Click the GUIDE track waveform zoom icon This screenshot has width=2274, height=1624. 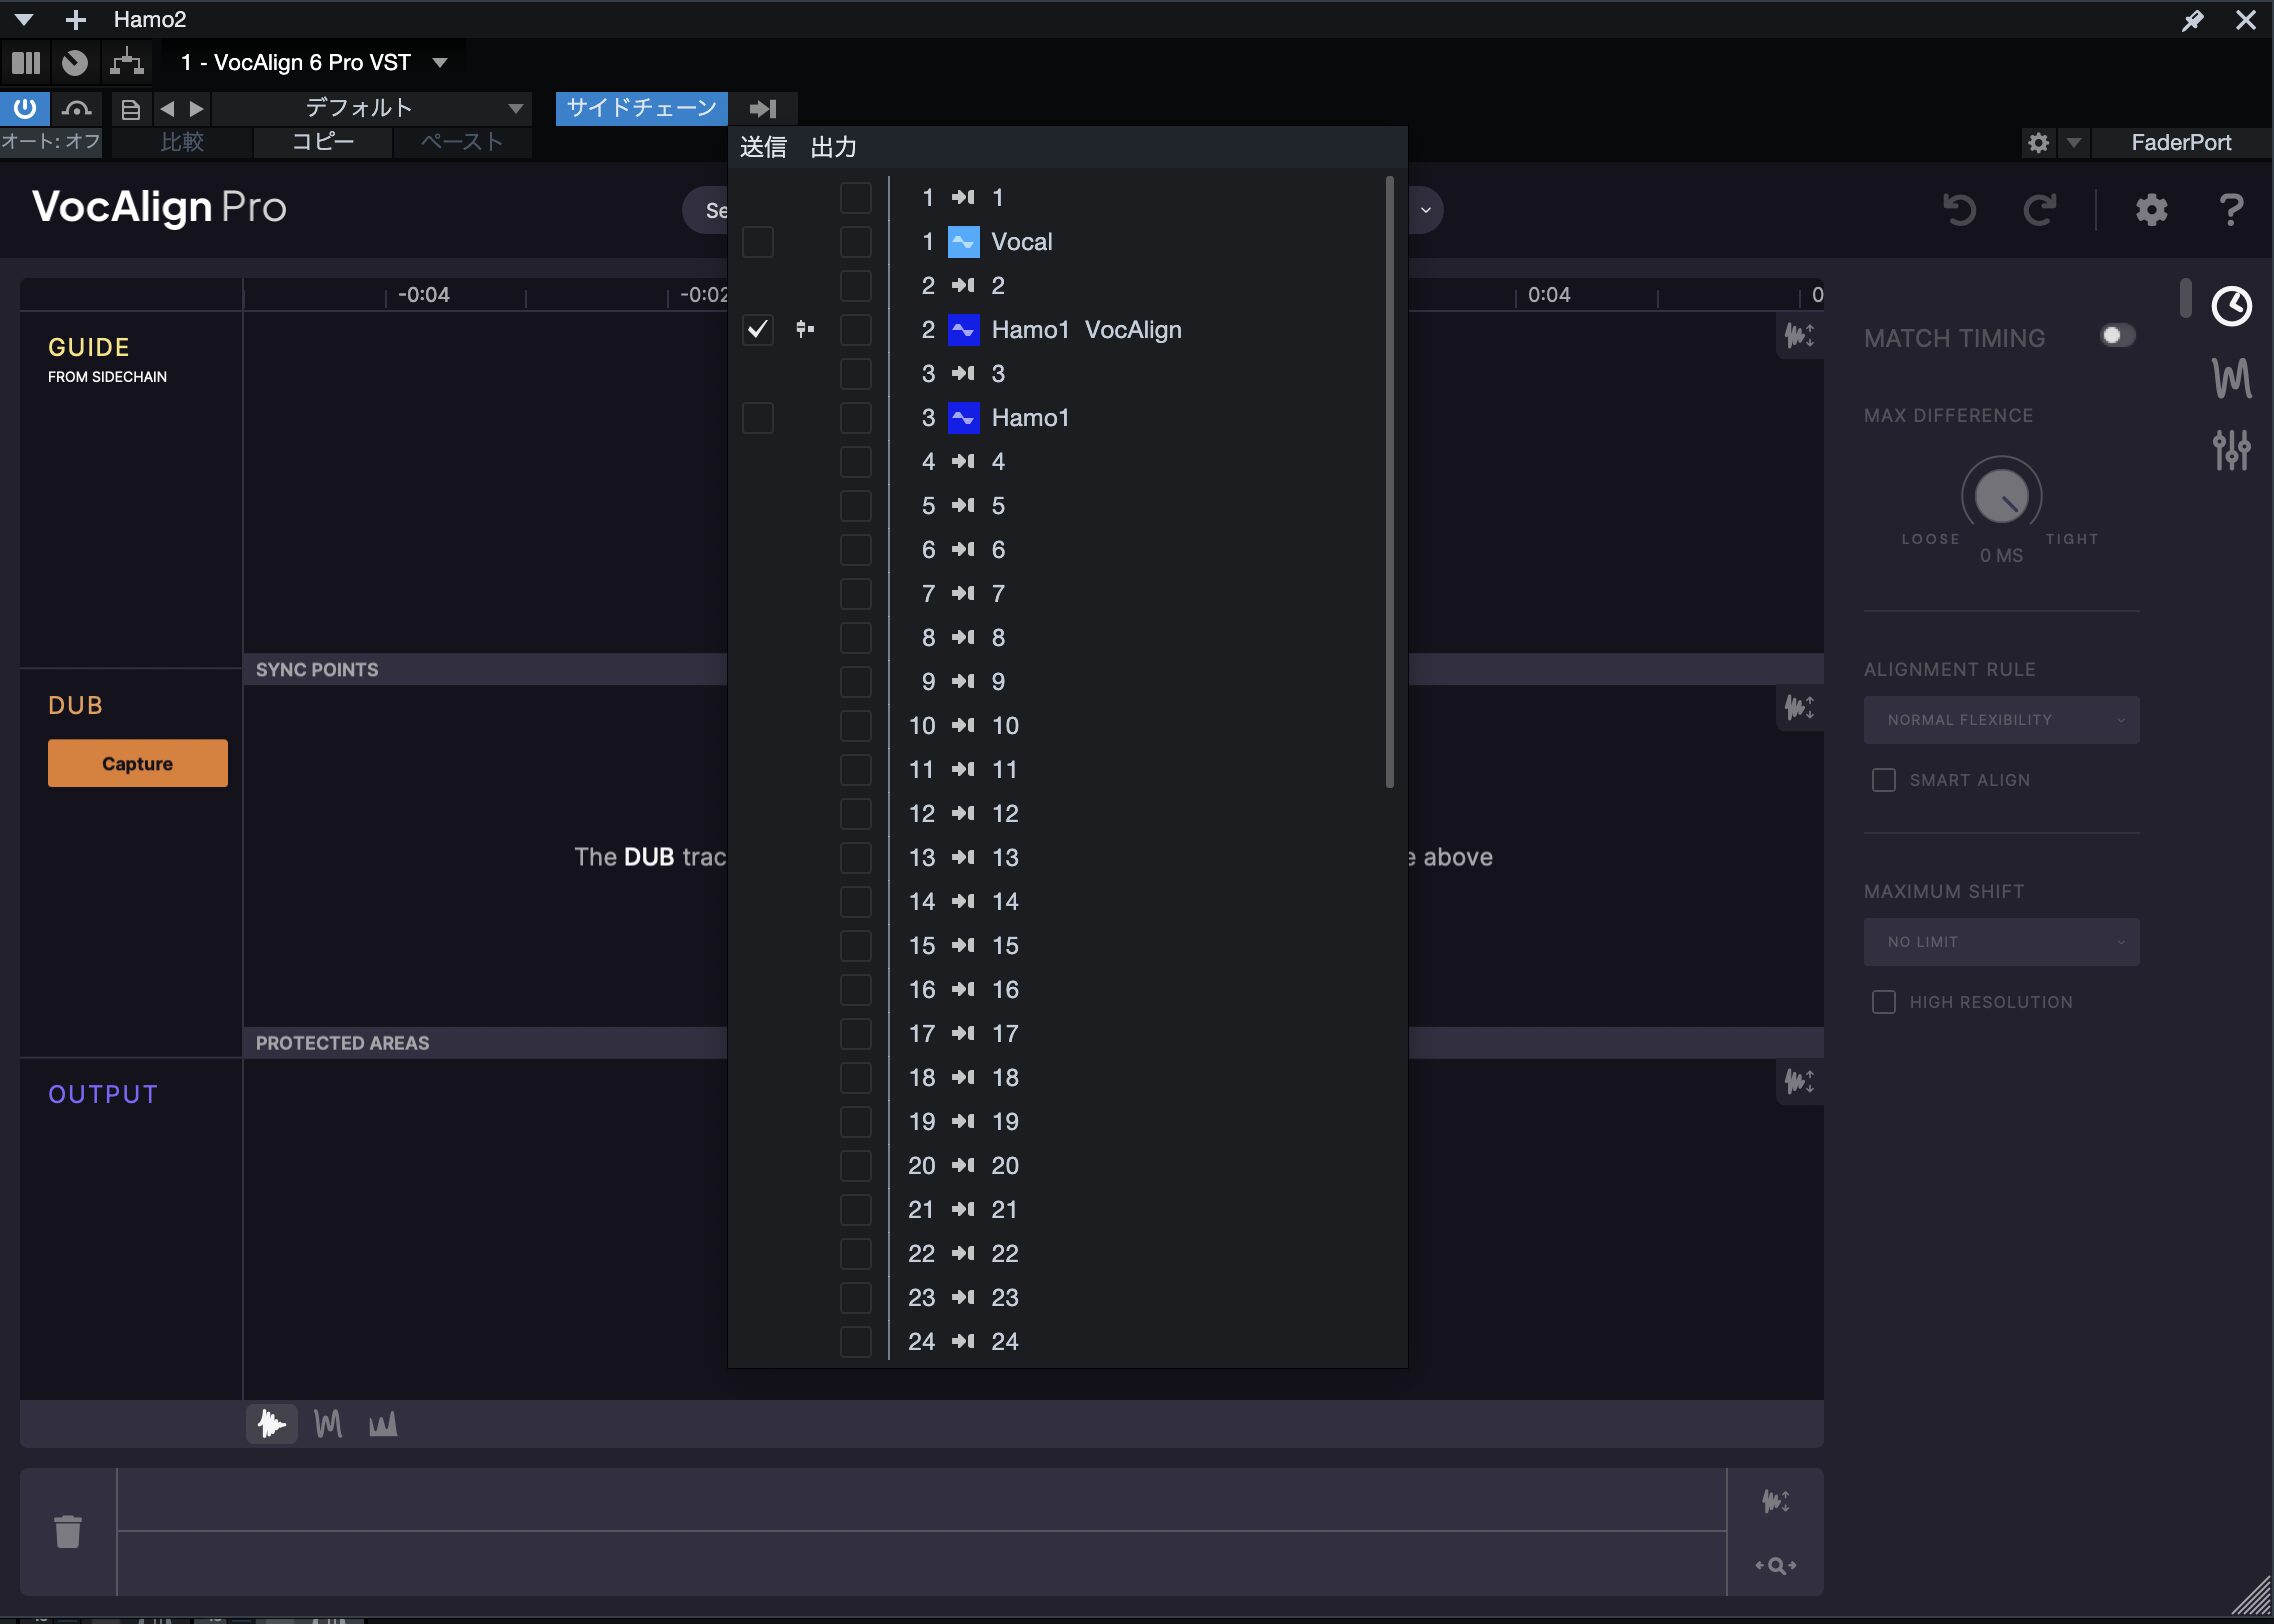(x=1799, y=335)
